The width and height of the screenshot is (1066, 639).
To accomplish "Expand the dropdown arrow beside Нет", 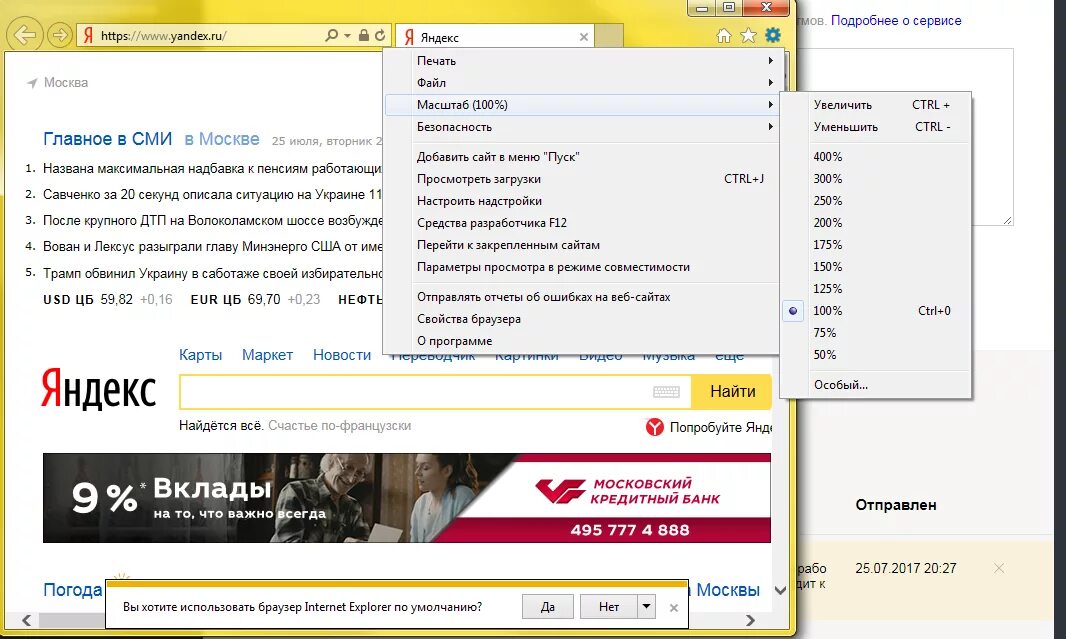I will click(x=647, y=606).
